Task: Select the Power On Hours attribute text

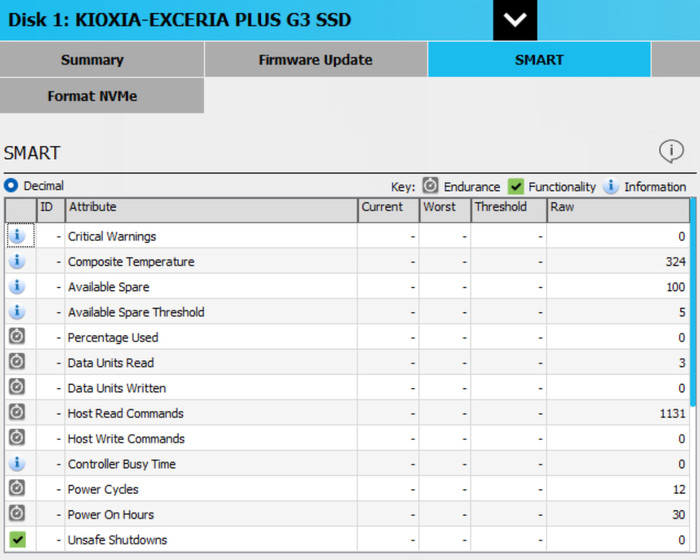Action: (x=111, y=514)
